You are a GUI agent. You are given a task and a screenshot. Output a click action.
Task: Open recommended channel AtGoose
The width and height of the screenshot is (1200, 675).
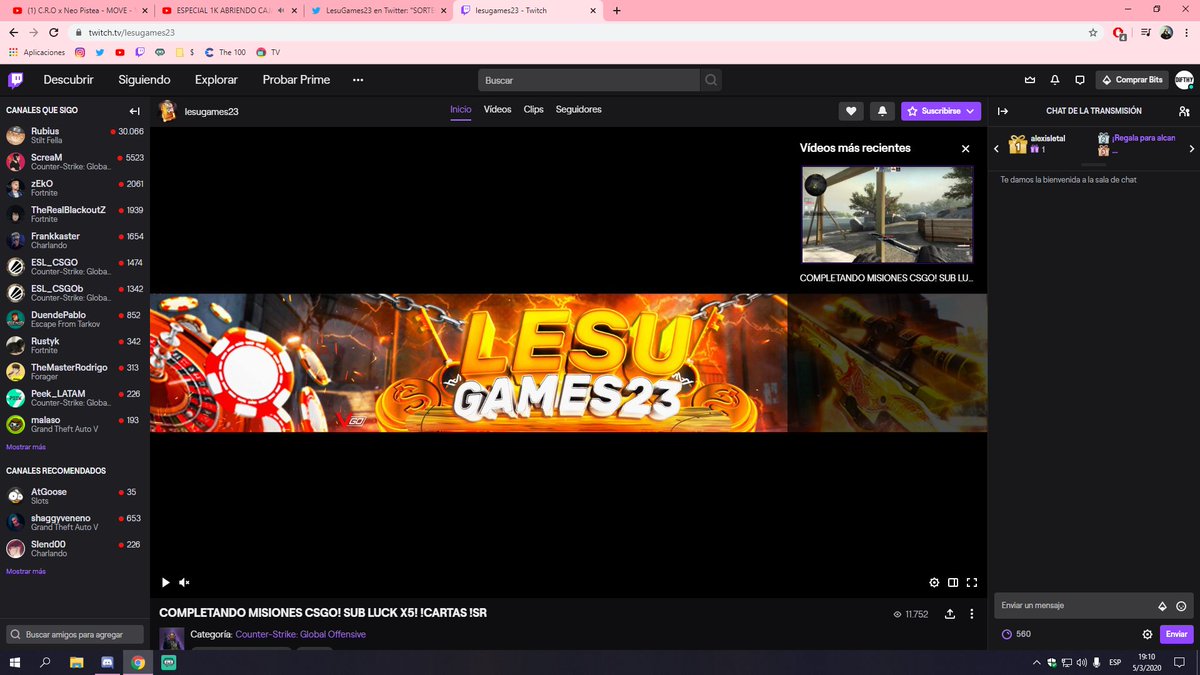75,496
